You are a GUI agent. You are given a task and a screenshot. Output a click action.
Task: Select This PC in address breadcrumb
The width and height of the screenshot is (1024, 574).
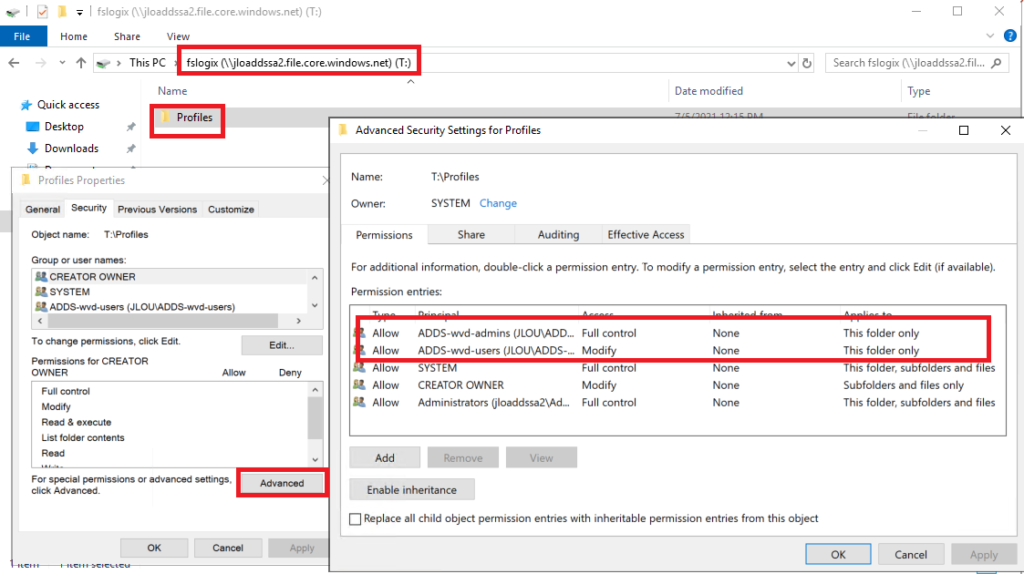[x=147, y=63]
